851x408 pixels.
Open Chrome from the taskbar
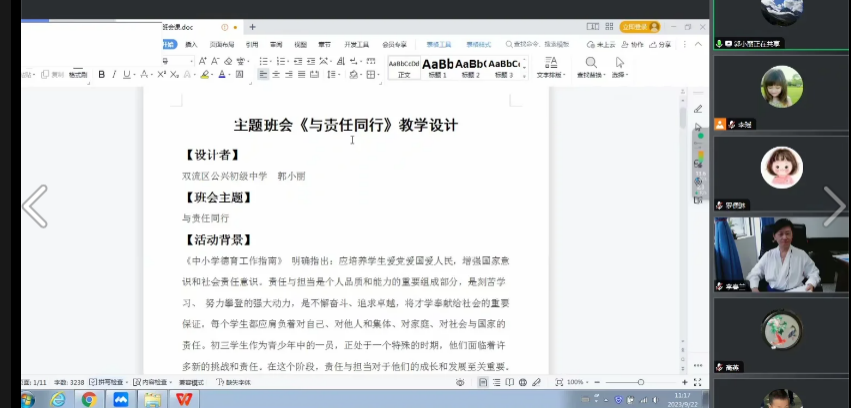pos(89,400)
